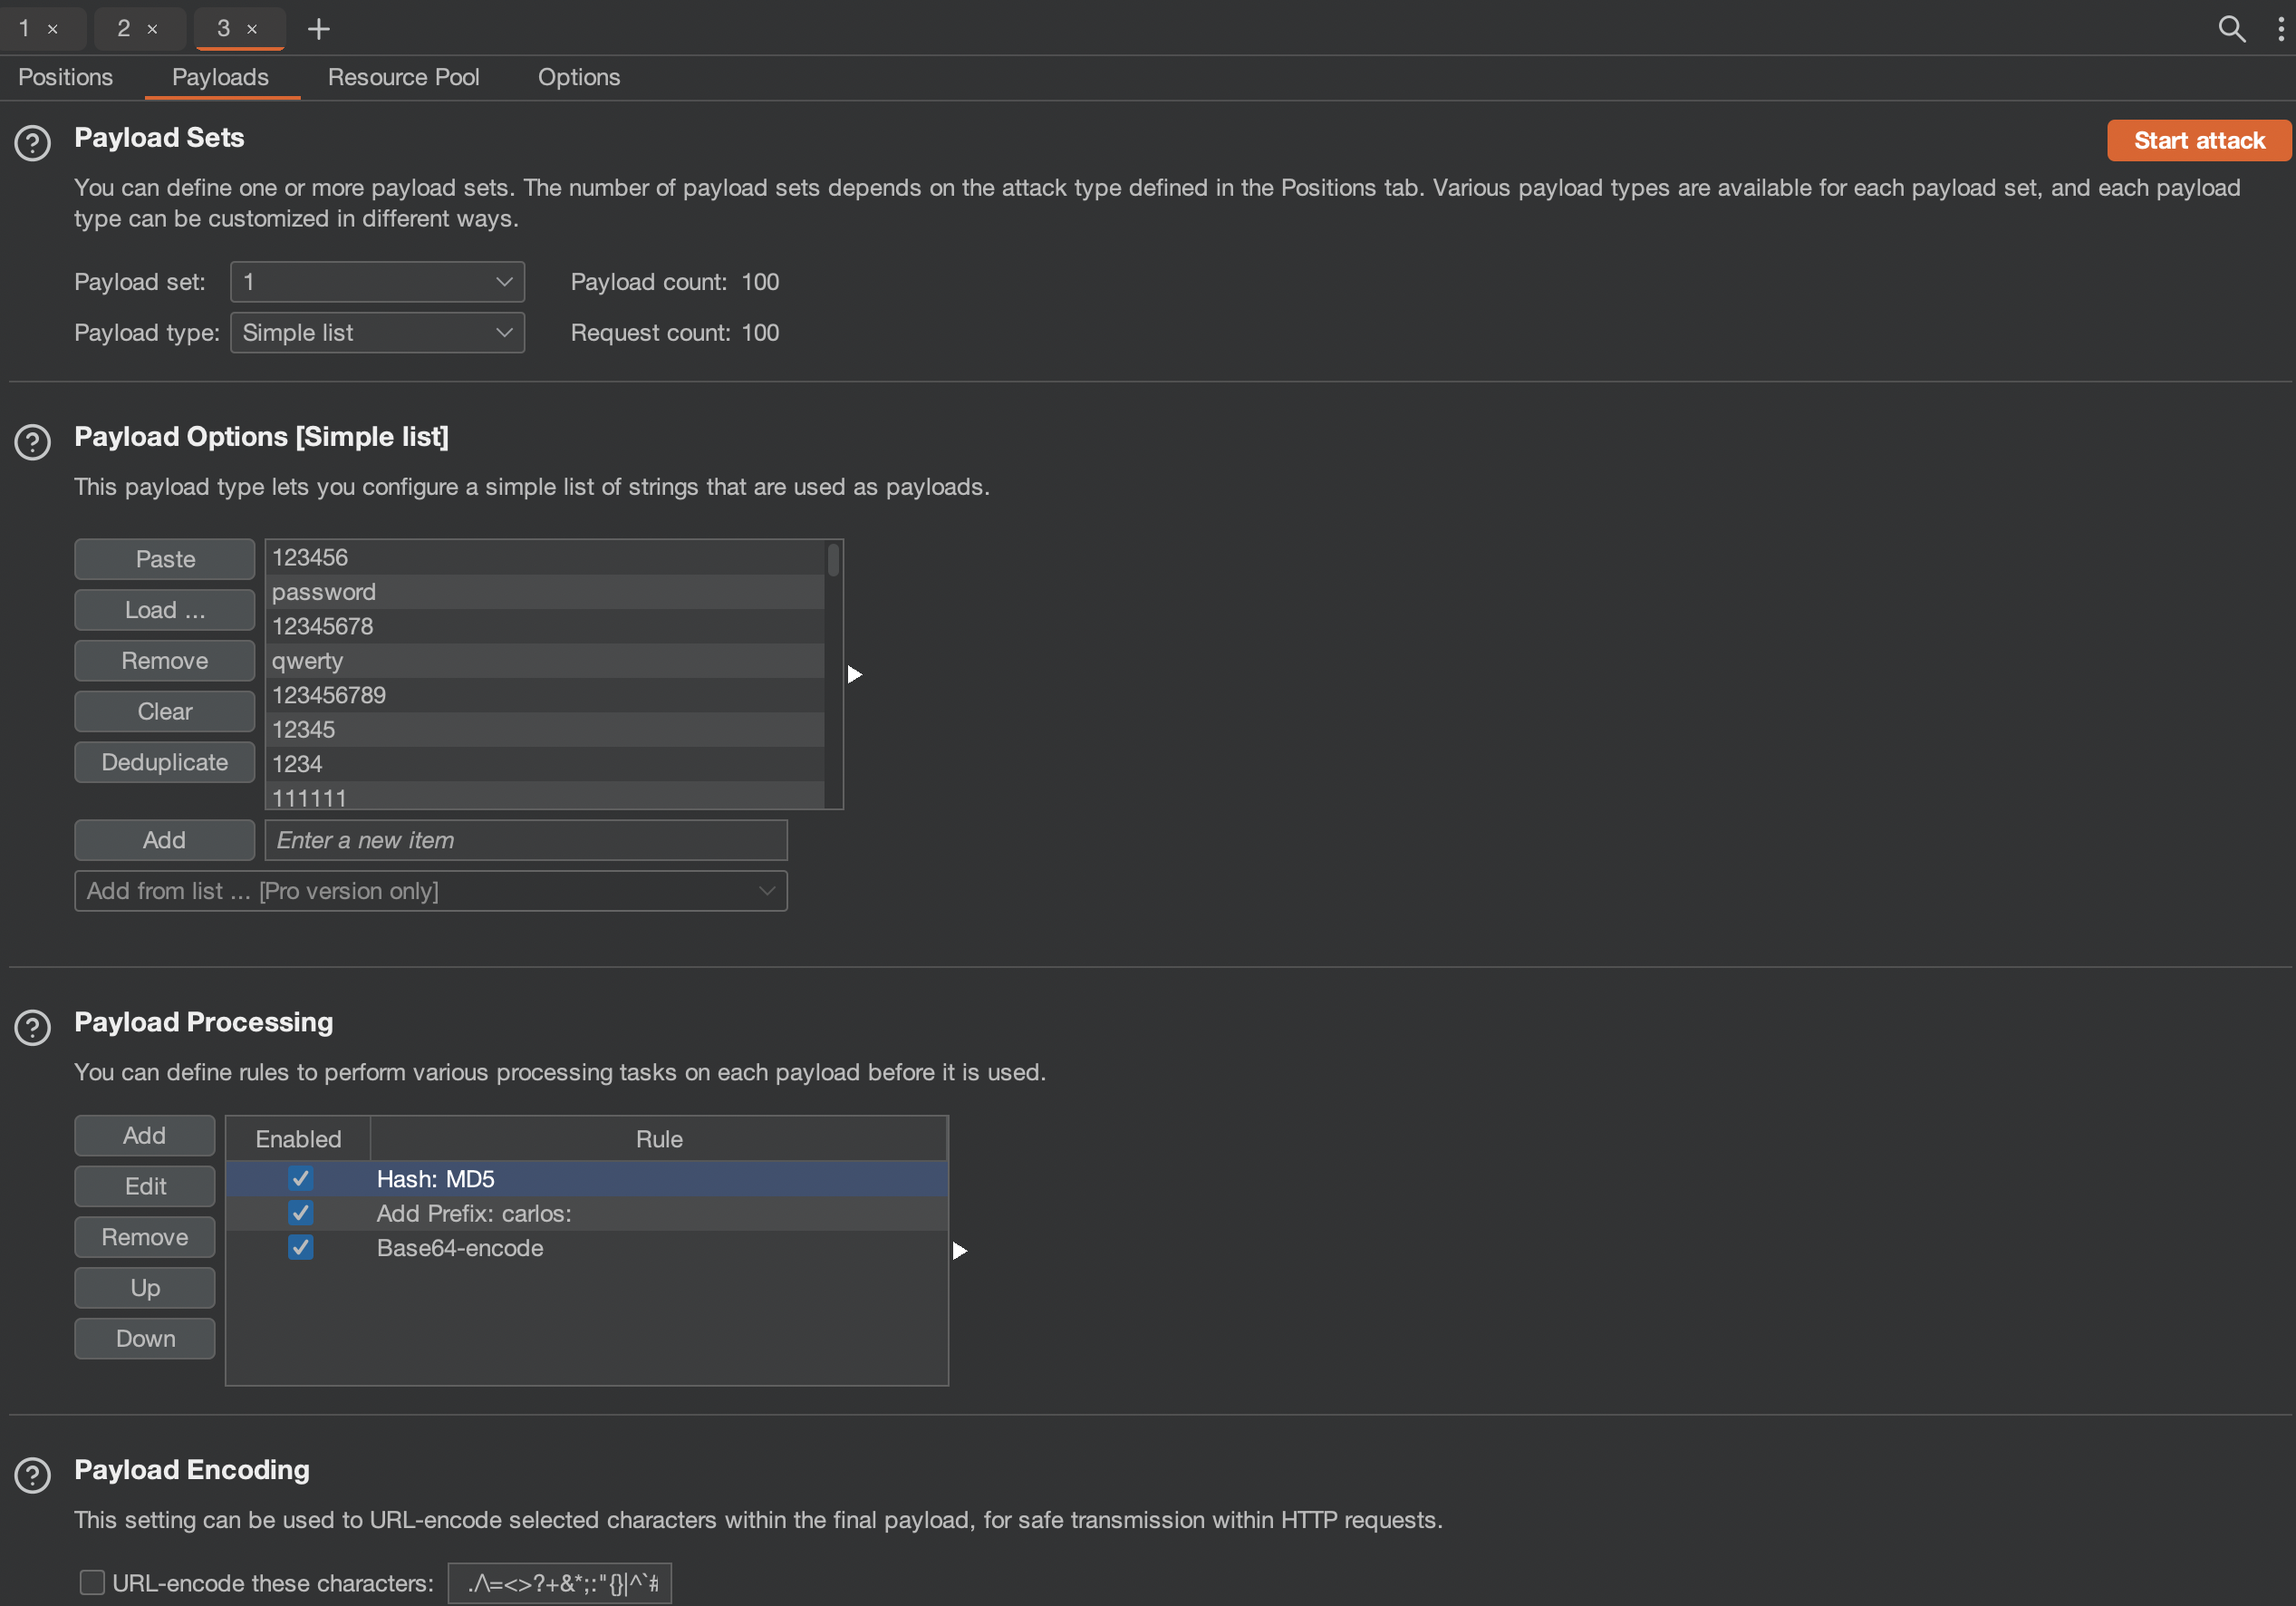Close Intruder tab 2
This screenshot has width=2296, height=1606.
pyautogui.click(x=152, y=30)
